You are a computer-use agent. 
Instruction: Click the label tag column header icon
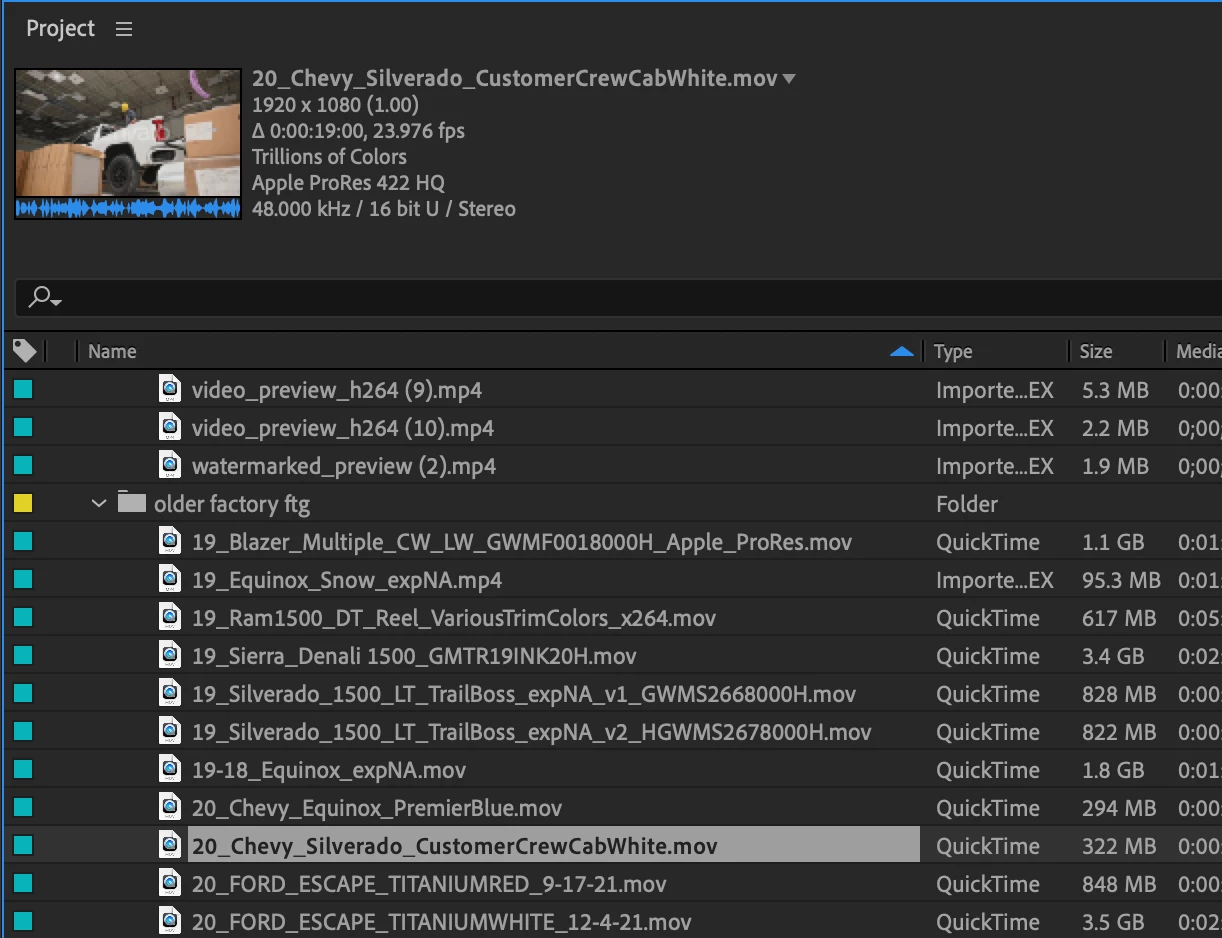(x=25, y=351)
